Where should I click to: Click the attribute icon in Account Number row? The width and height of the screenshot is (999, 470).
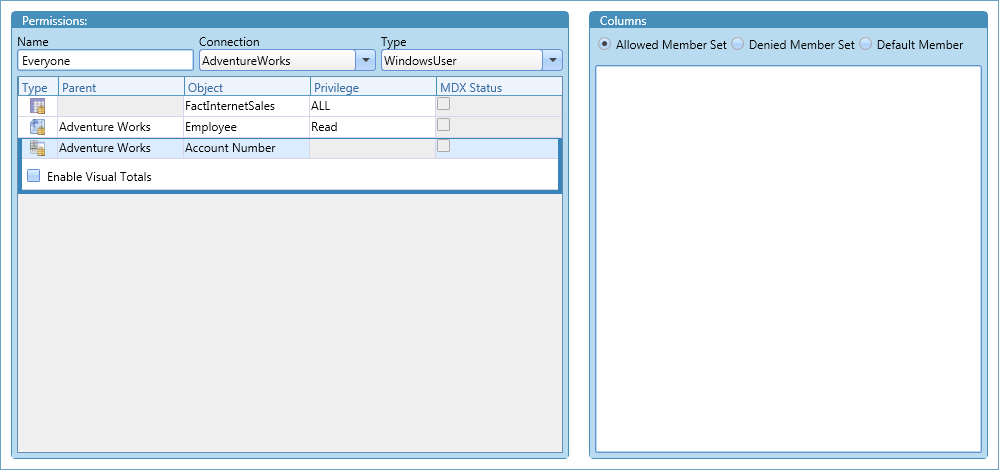click(x=38, y=148)
